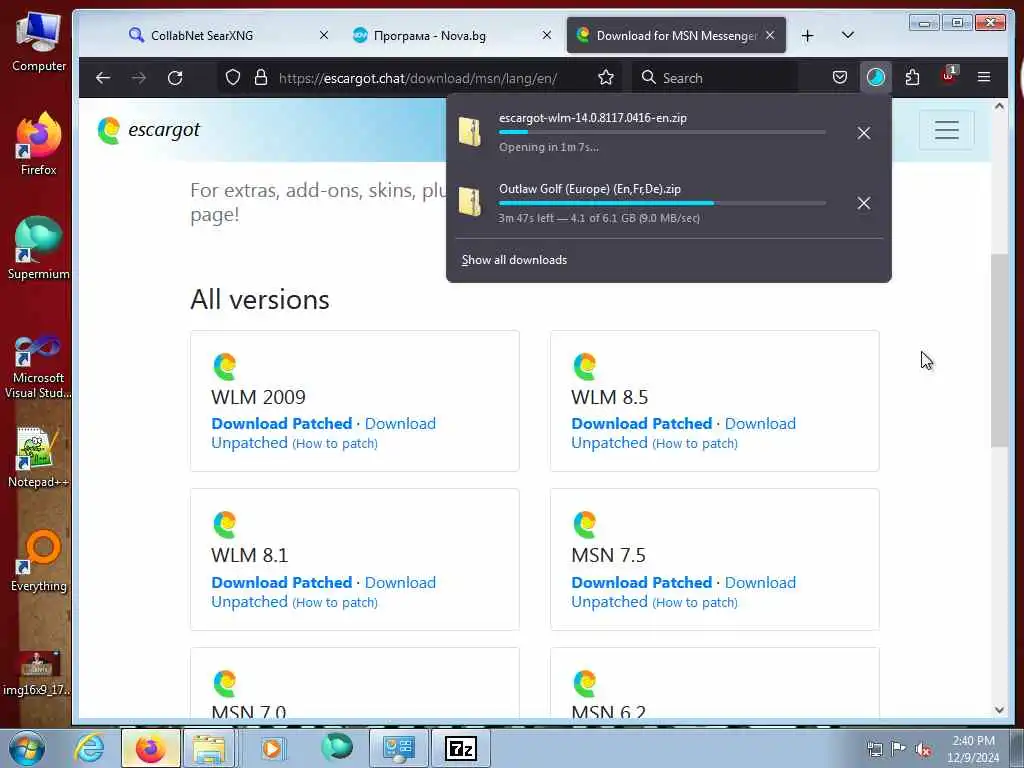Select the Computer desktop icon

click(x=39, y=42)
